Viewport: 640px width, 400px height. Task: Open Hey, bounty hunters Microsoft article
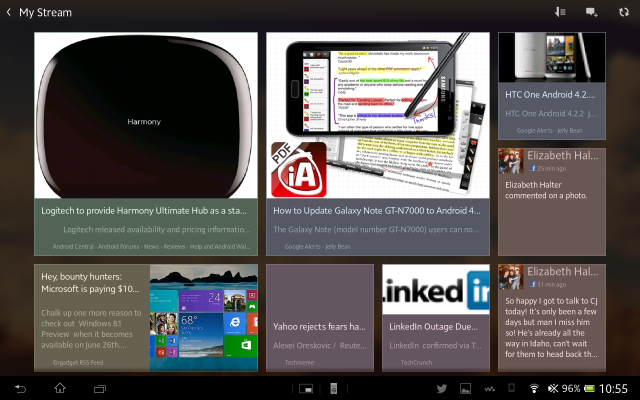point(90,283)
